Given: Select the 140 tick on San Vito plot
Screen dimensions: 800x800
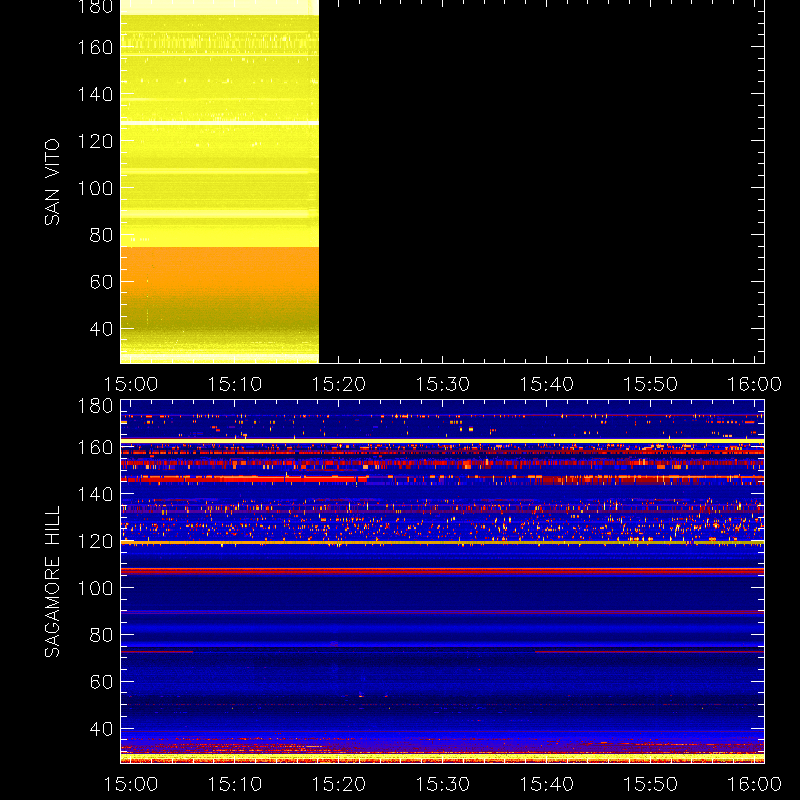Looking at the screenshot, I should click(x=95, y=94).
